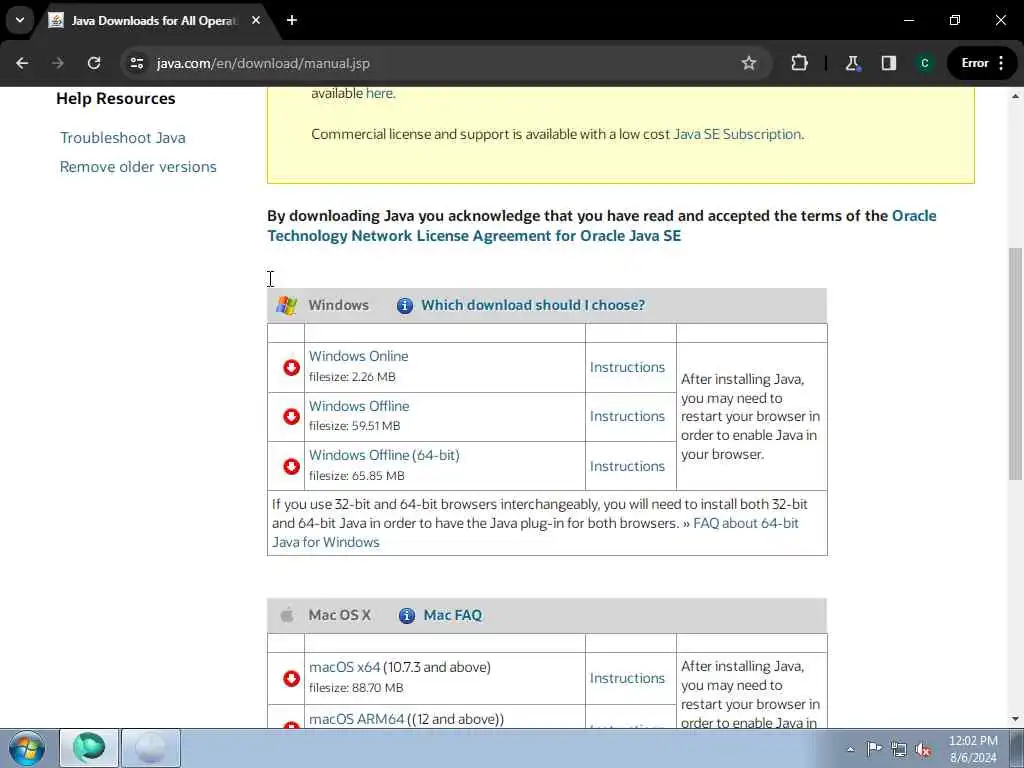Image resolution: width=1024 pixels, height=768 pixels.
Task: Reload the page with the refresh icon
Action: 94,63
